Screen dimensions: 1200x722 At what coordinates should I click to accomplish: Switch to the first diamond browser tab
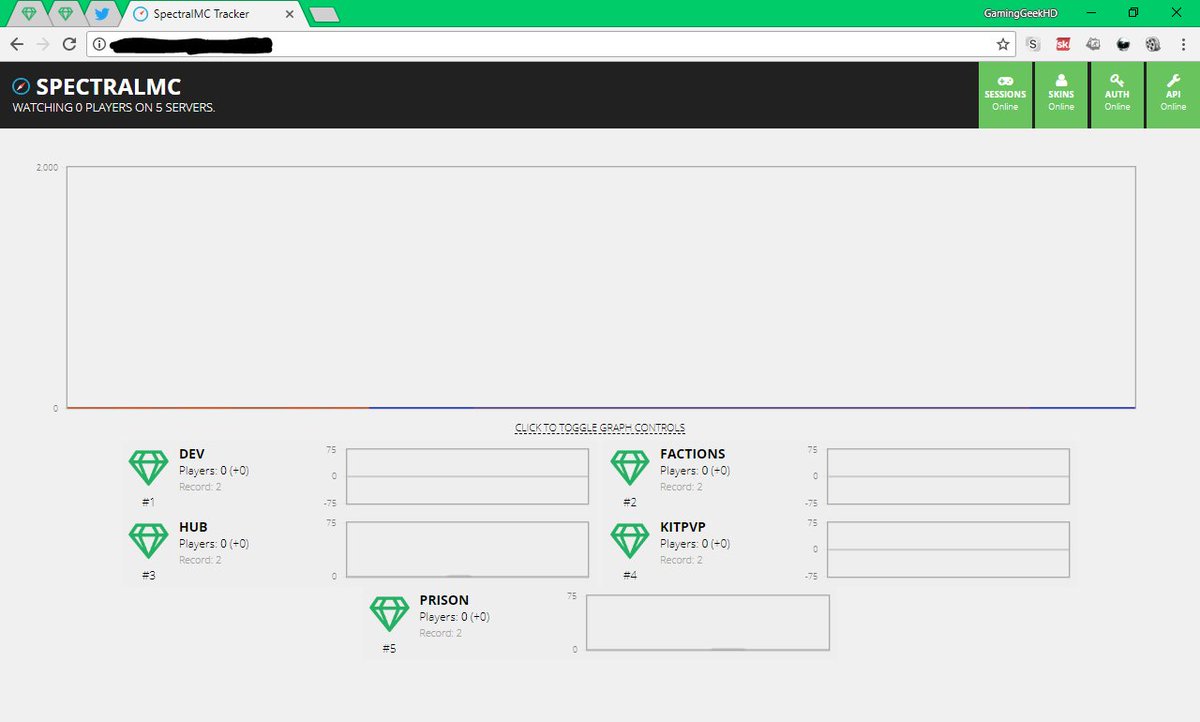coord(29,14)
